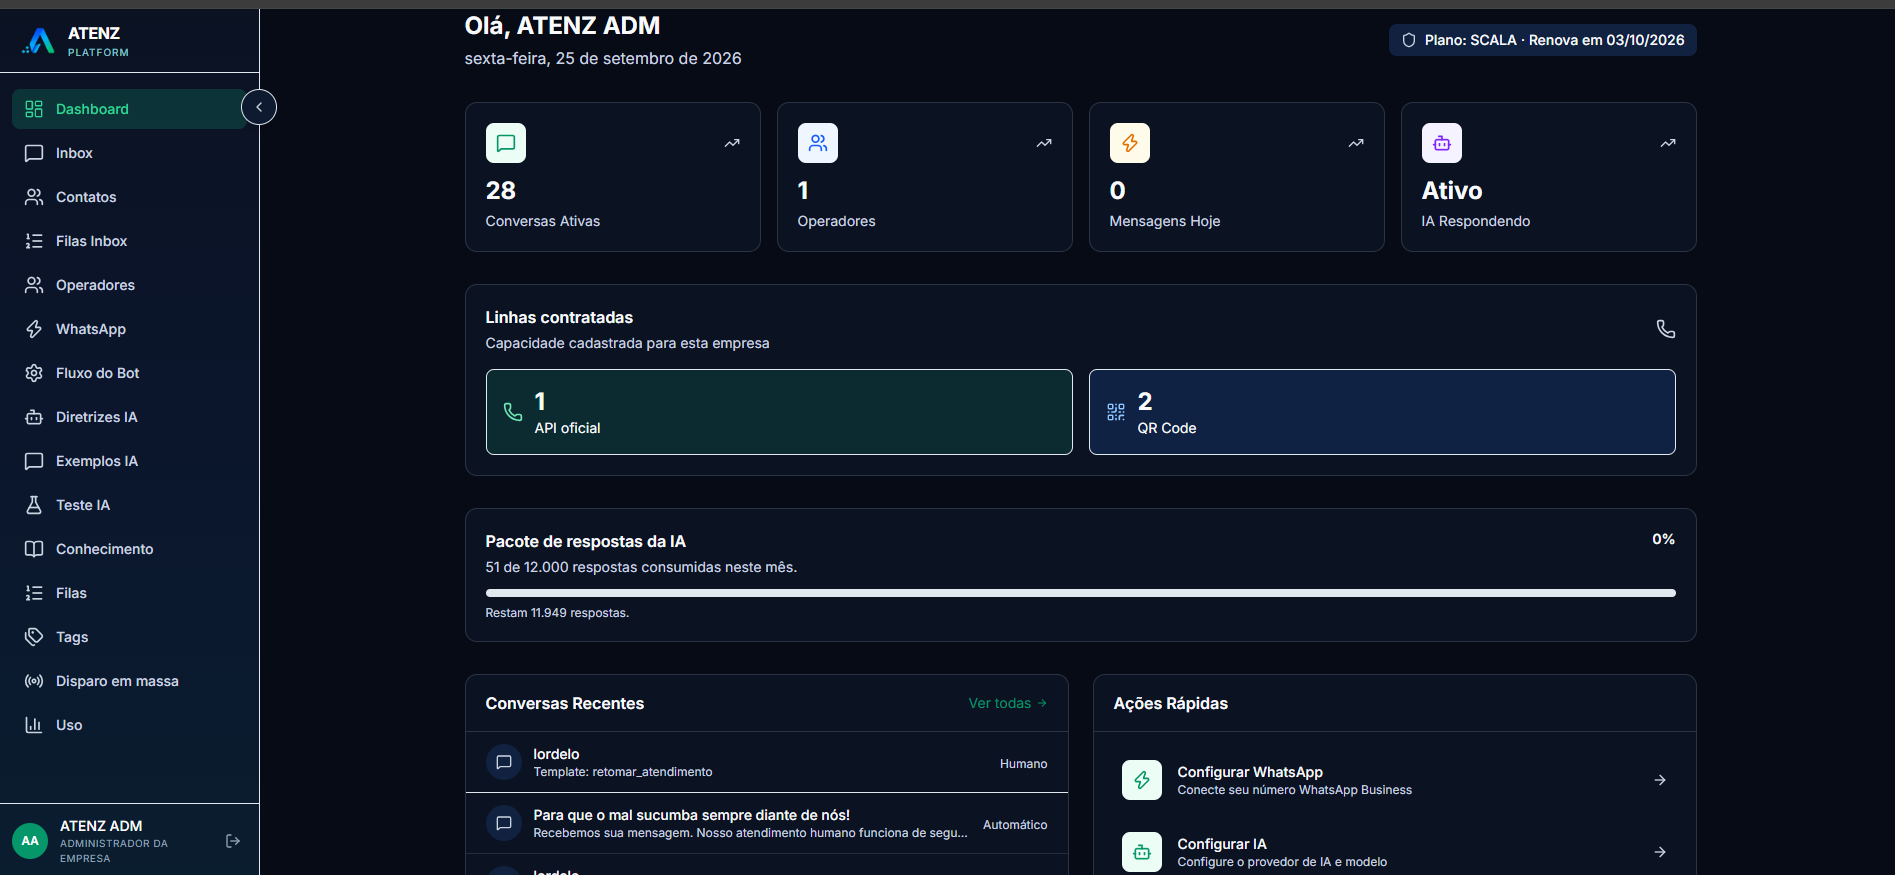
Task: Open the Dashboard menu item
Action: [x=129, y=109]
